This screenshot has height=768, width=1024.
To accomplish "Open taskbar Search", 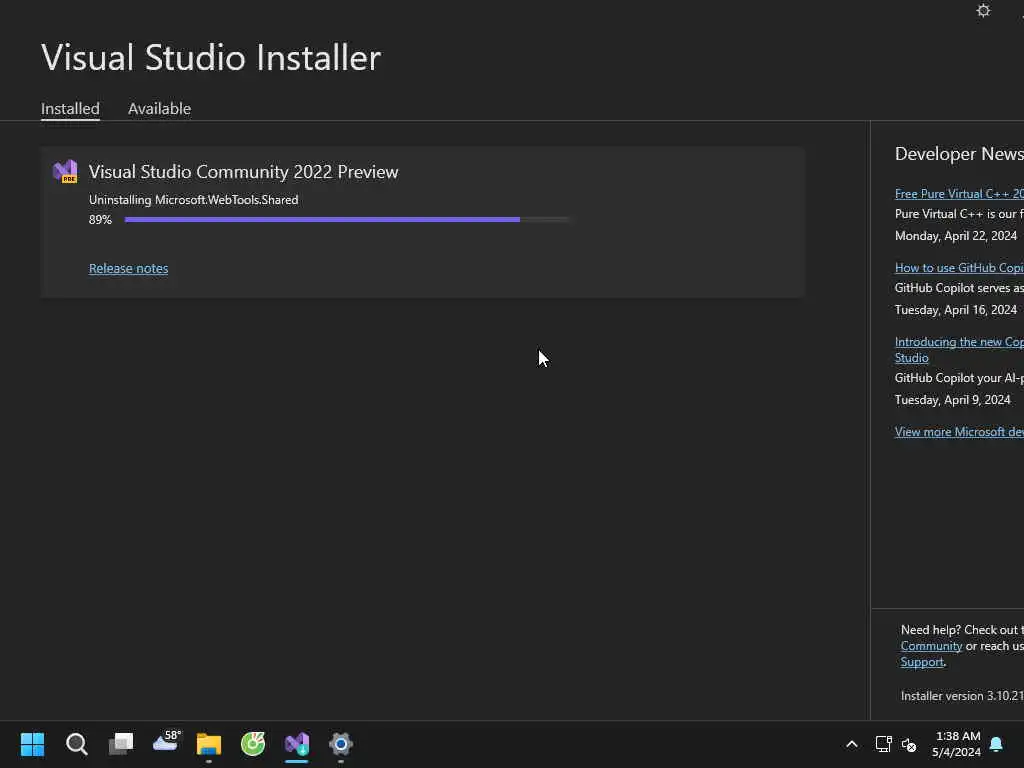I will point(76,744).
